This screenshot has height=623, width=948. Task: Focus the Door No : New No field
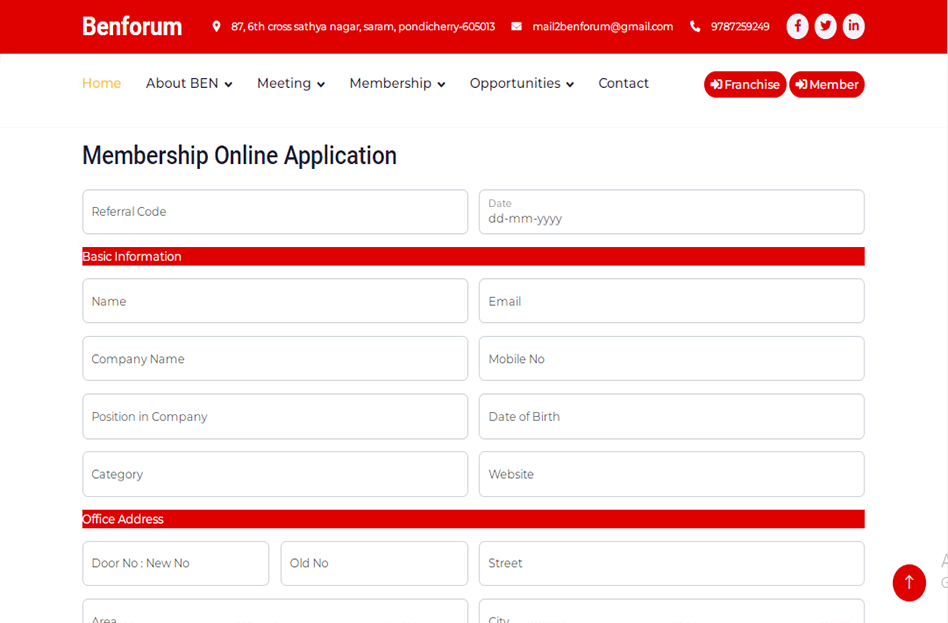pyautogui.click(x=176, y=563)
